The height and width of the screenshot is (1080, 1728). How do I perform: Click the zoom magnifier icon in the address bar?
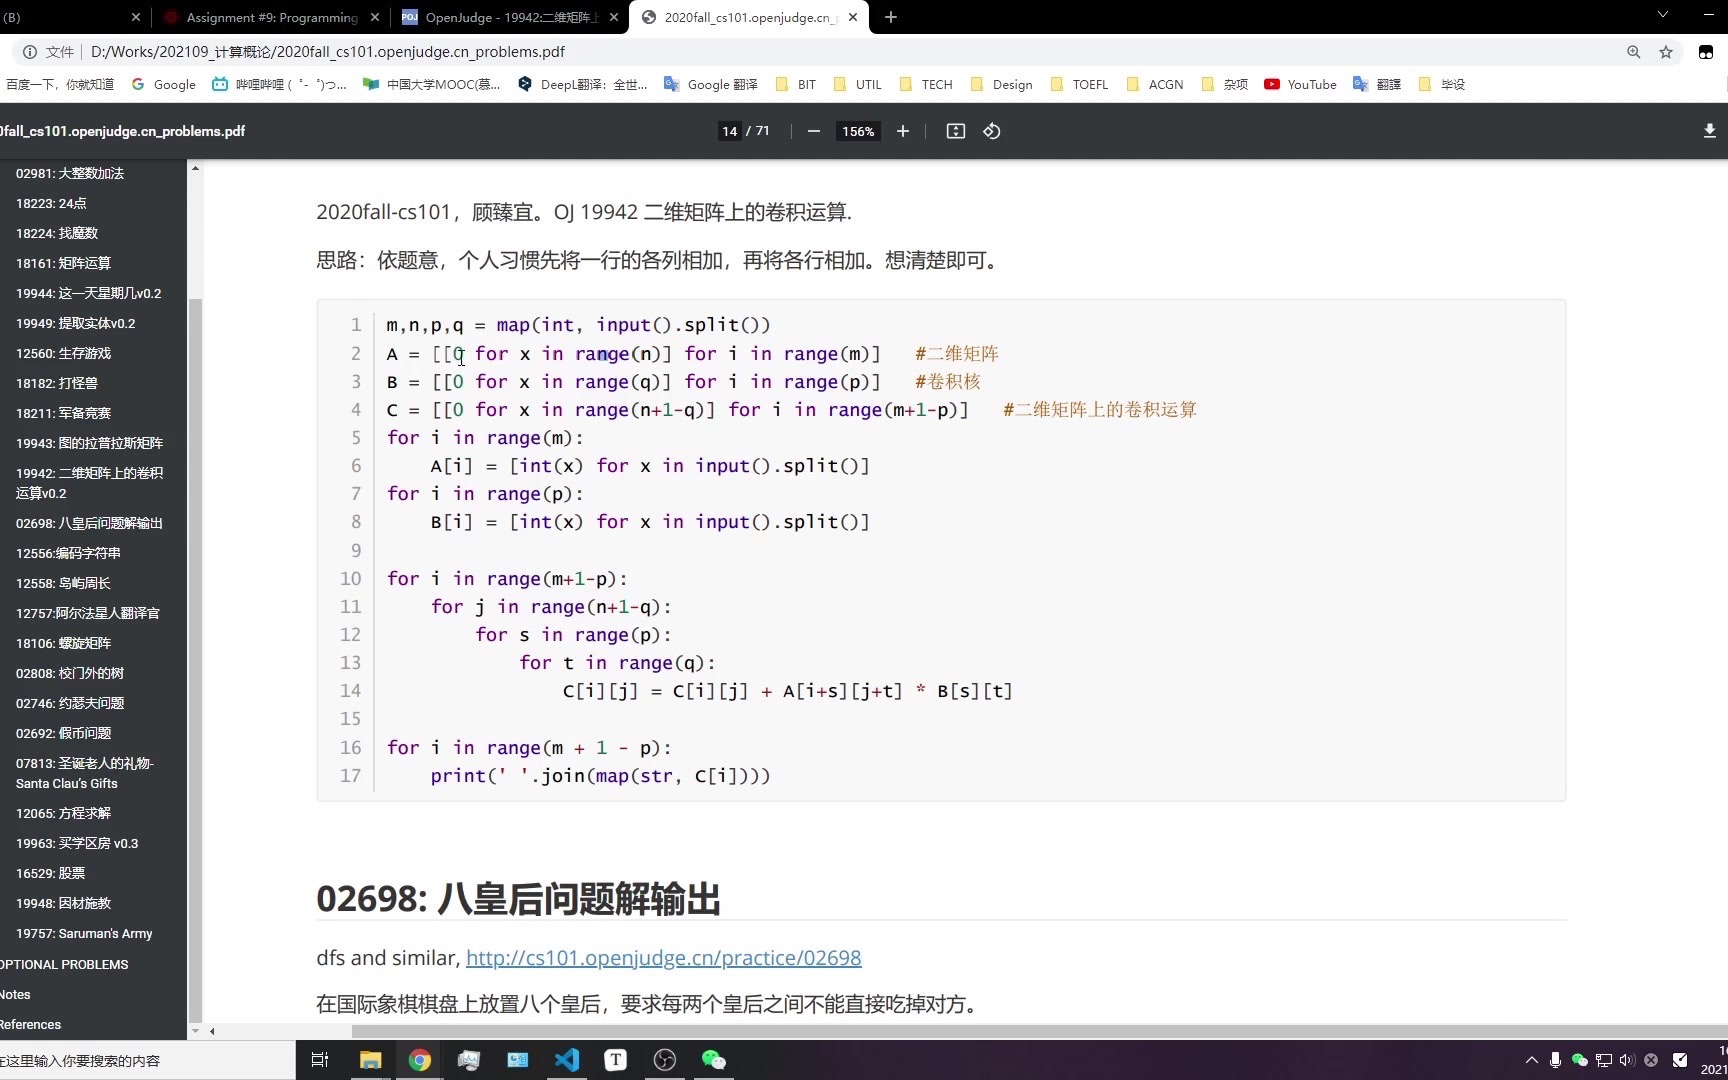(x=1633, y=51)
